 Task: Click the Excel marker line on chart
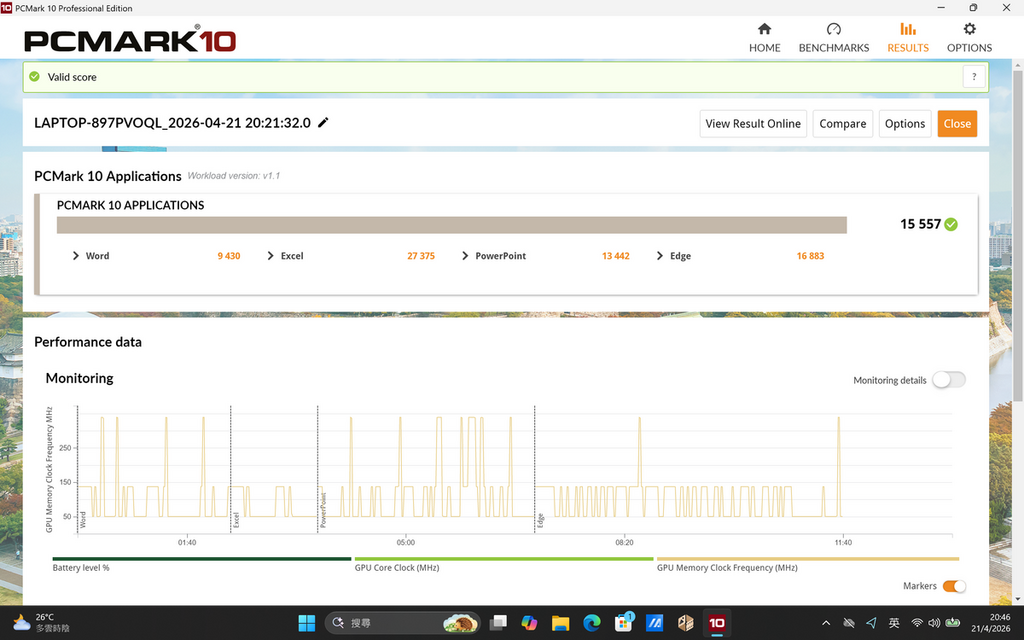tap(231, 469)
